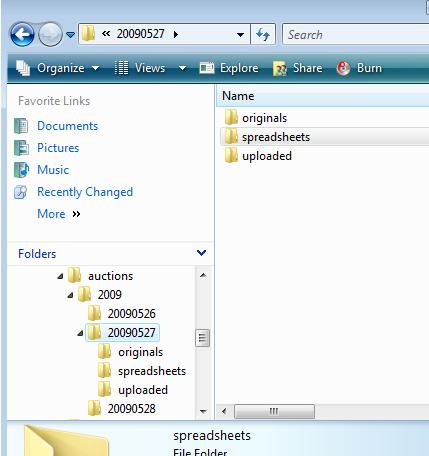Click folder tree scrollbar up arrow
The image size is (429, 456).
203,275
